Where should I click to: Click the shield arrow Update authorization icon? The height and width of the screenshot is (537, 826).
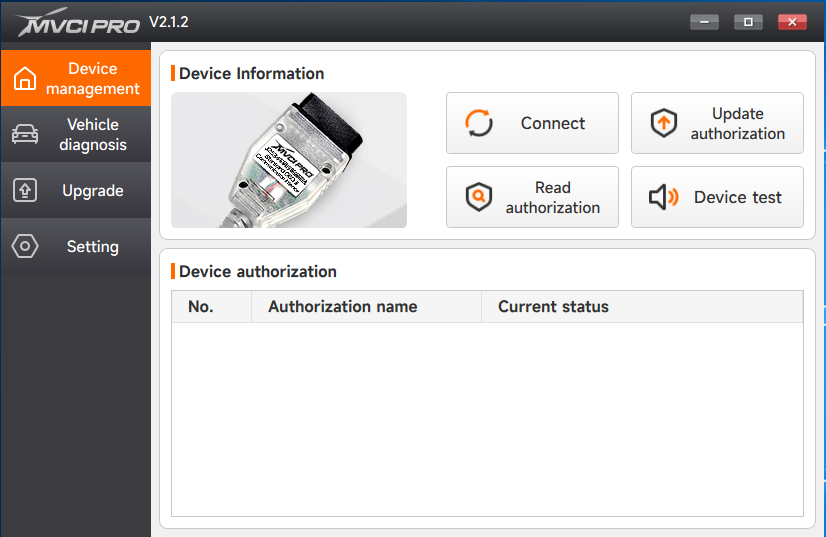click(x=664, y=123)
